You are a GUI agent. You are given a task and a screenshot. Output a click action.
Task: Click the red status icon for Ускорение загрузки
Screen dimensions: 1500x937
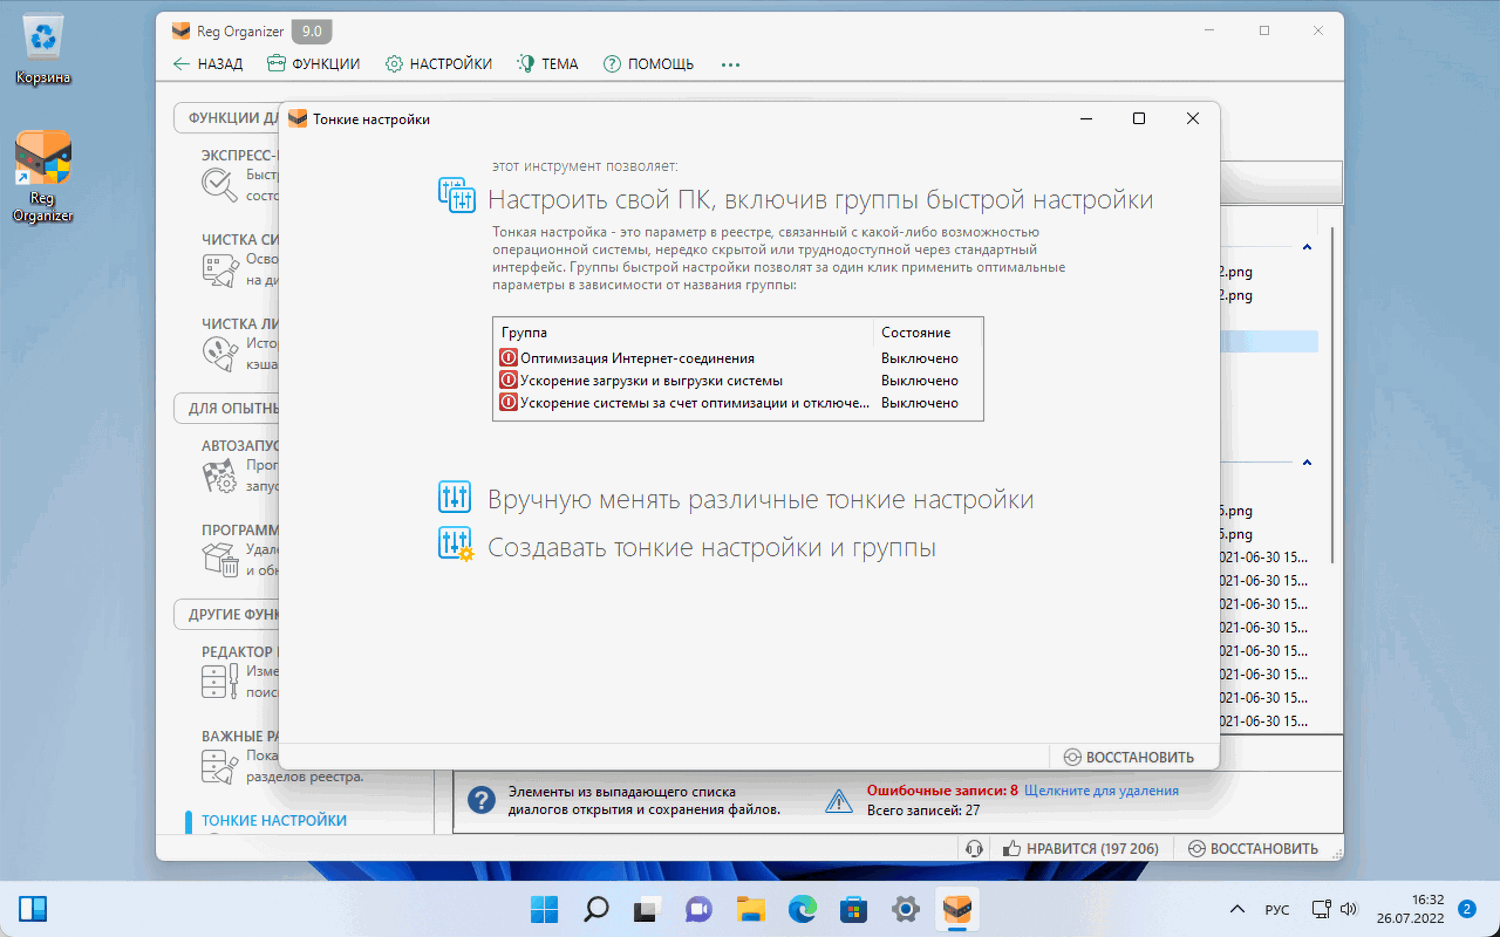pos(508,380)
